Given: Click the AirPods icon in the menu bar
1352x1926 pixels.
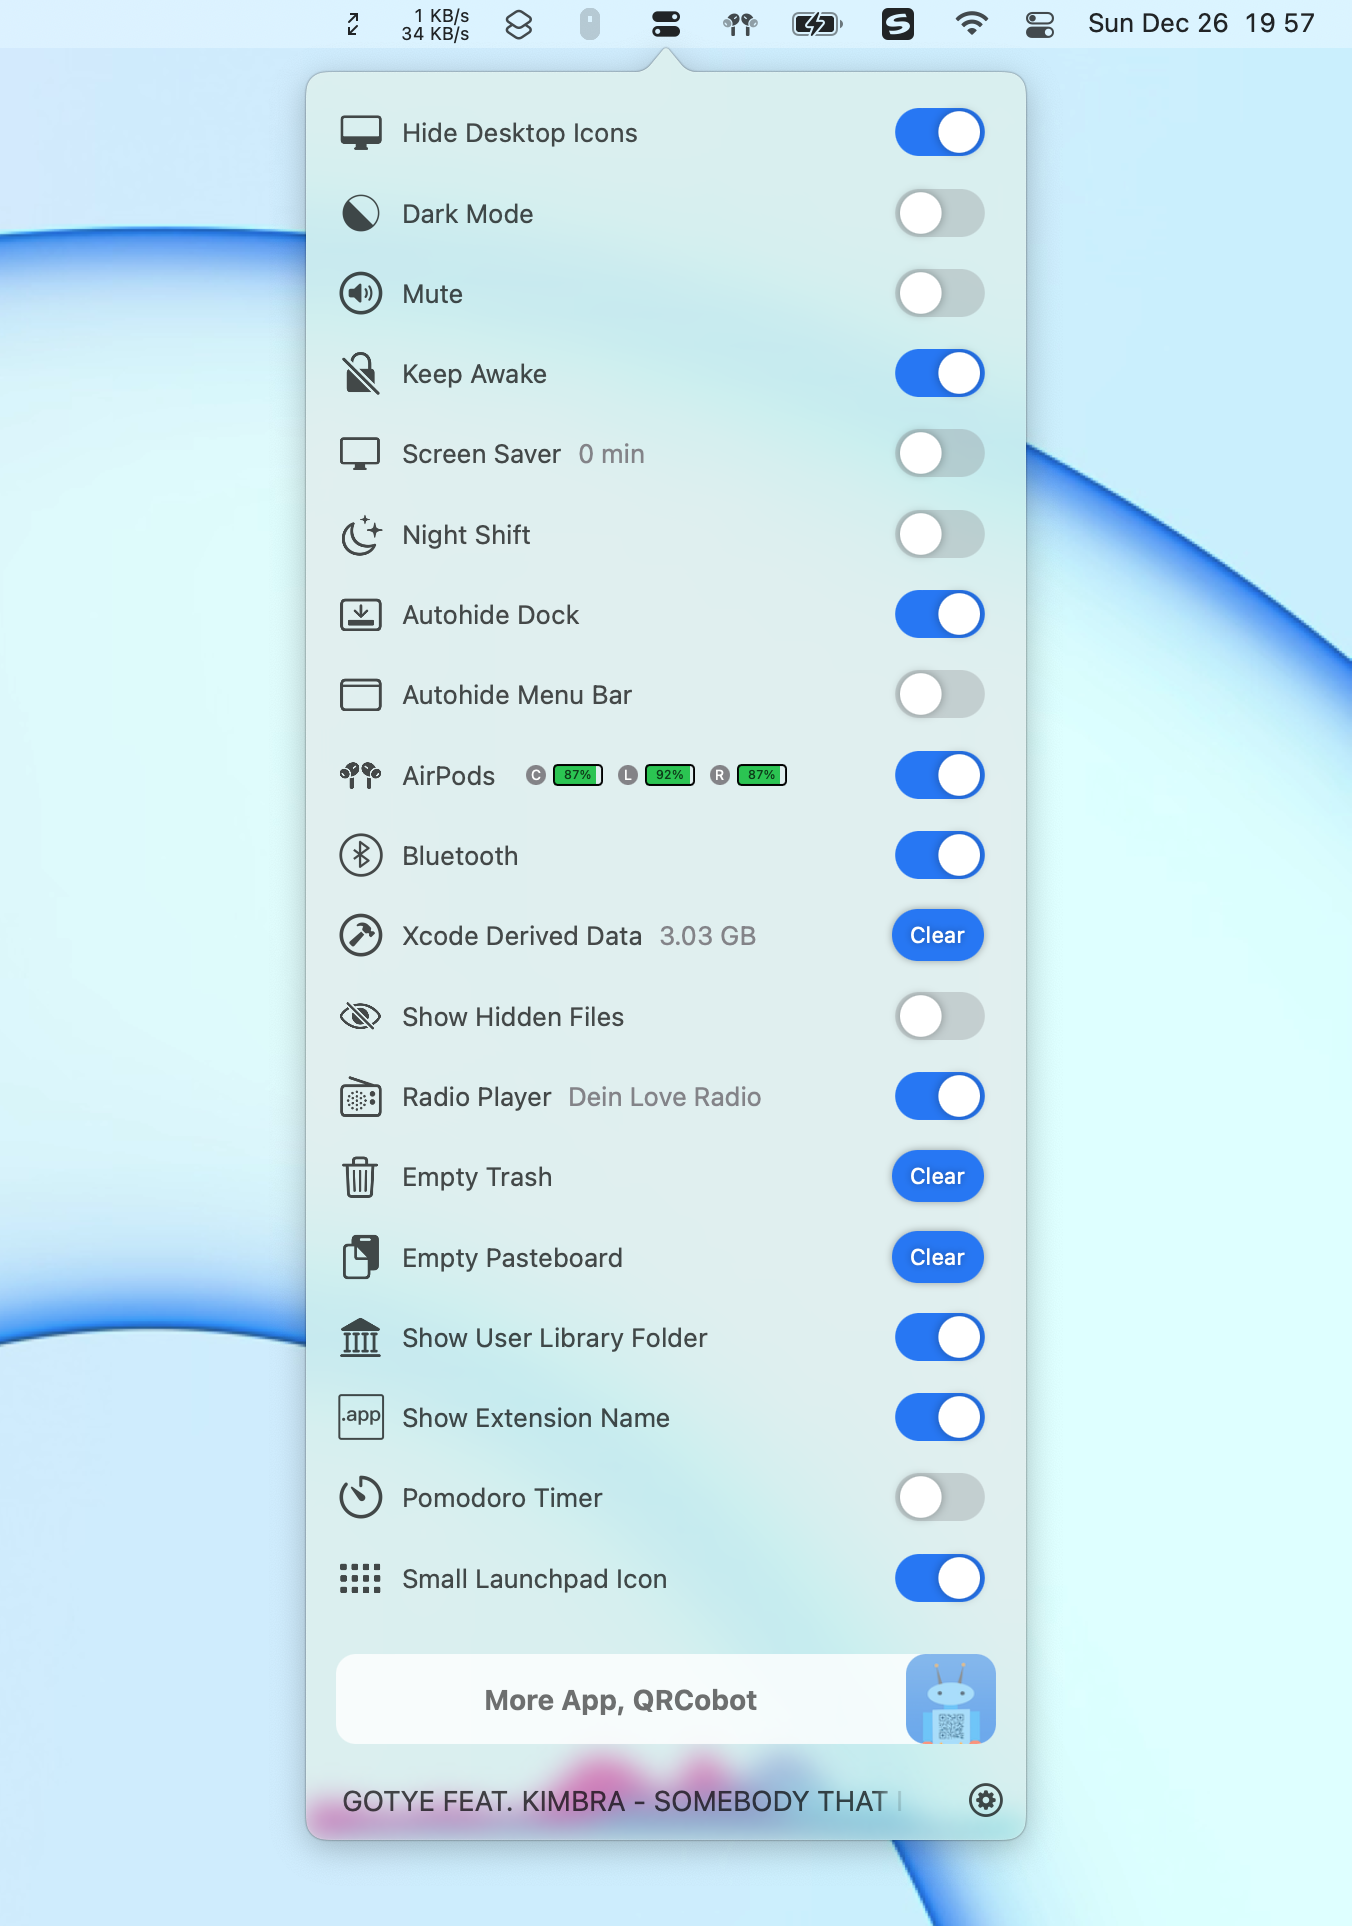Looking at the screenshot, I should point(740,24).
